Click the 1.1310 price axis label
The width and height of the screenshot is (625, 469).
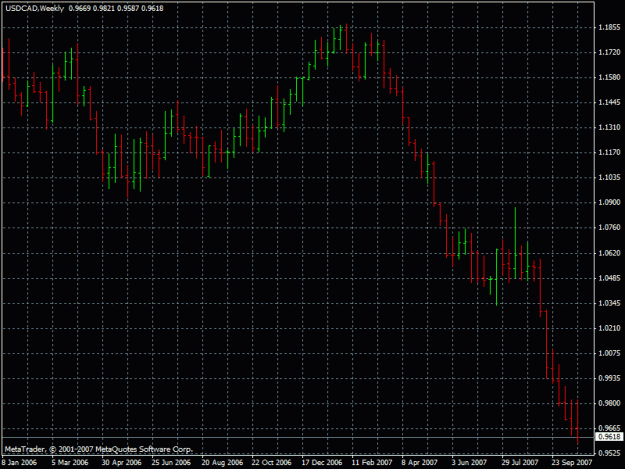click(609, 127)
